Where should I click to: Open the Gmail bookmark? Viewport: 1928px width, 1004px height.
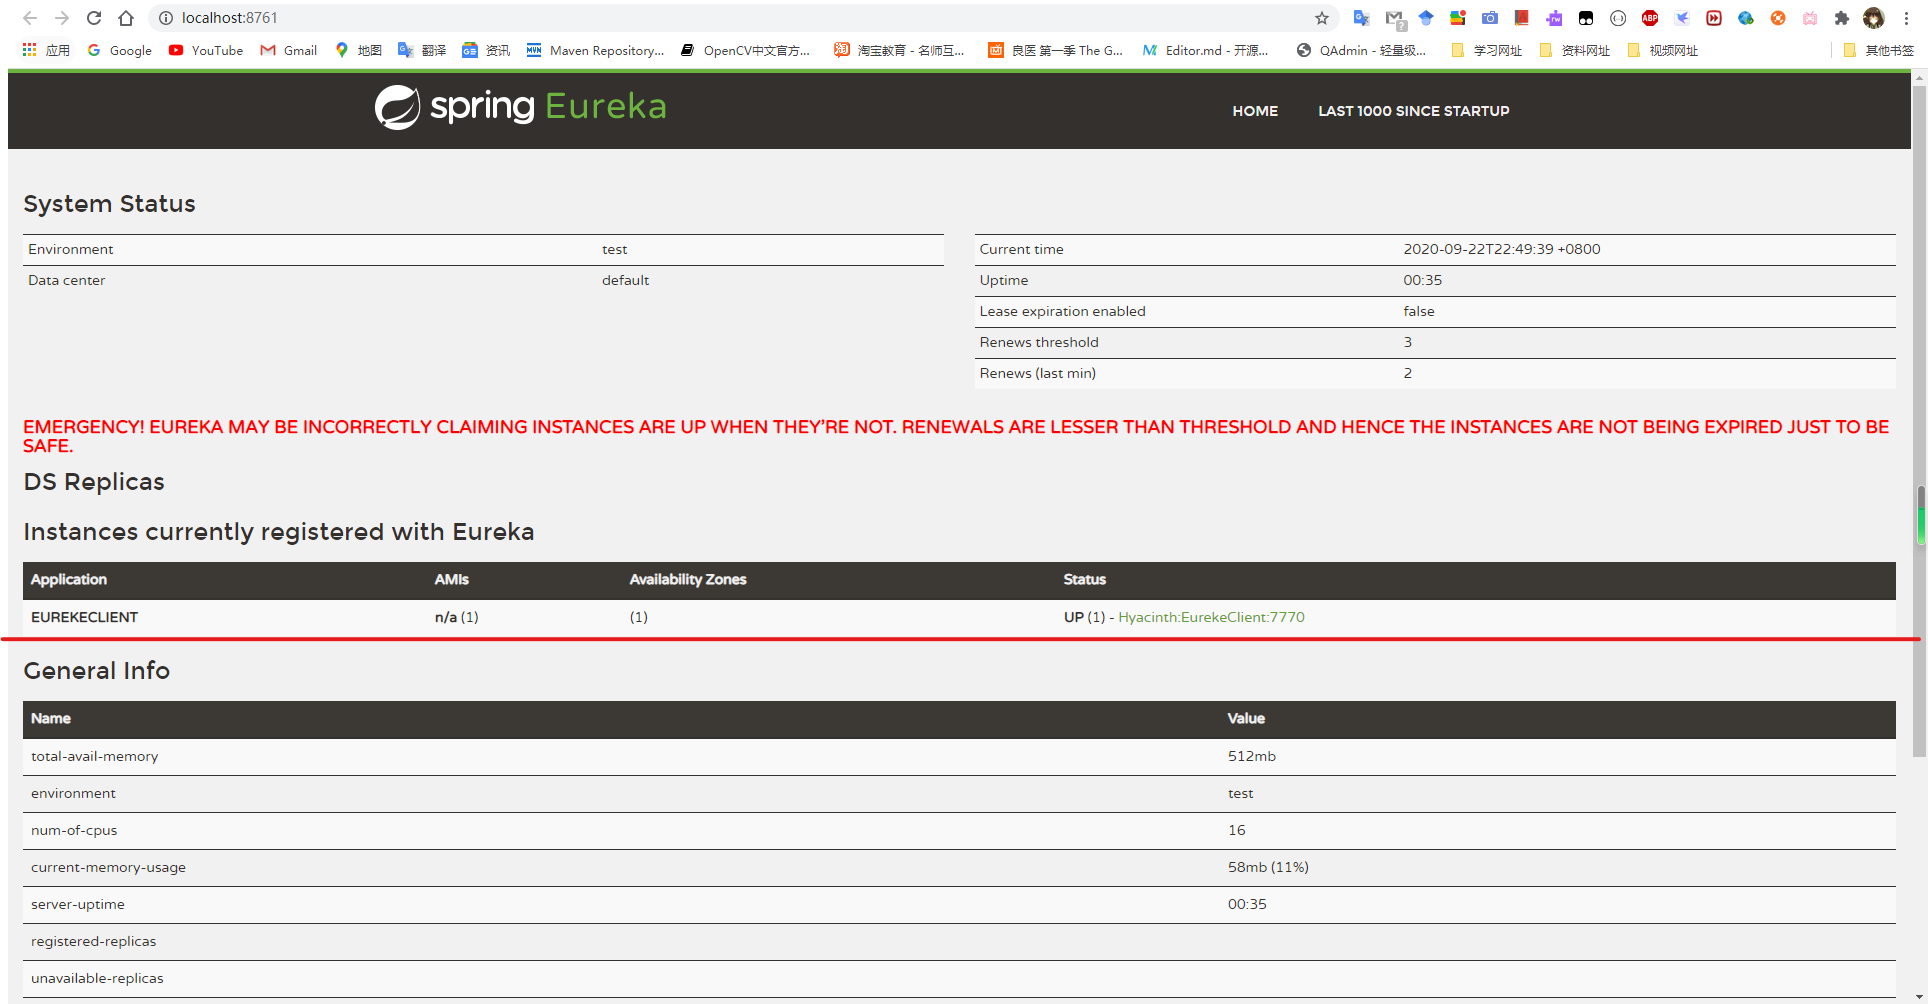click(x=289, y=50)
